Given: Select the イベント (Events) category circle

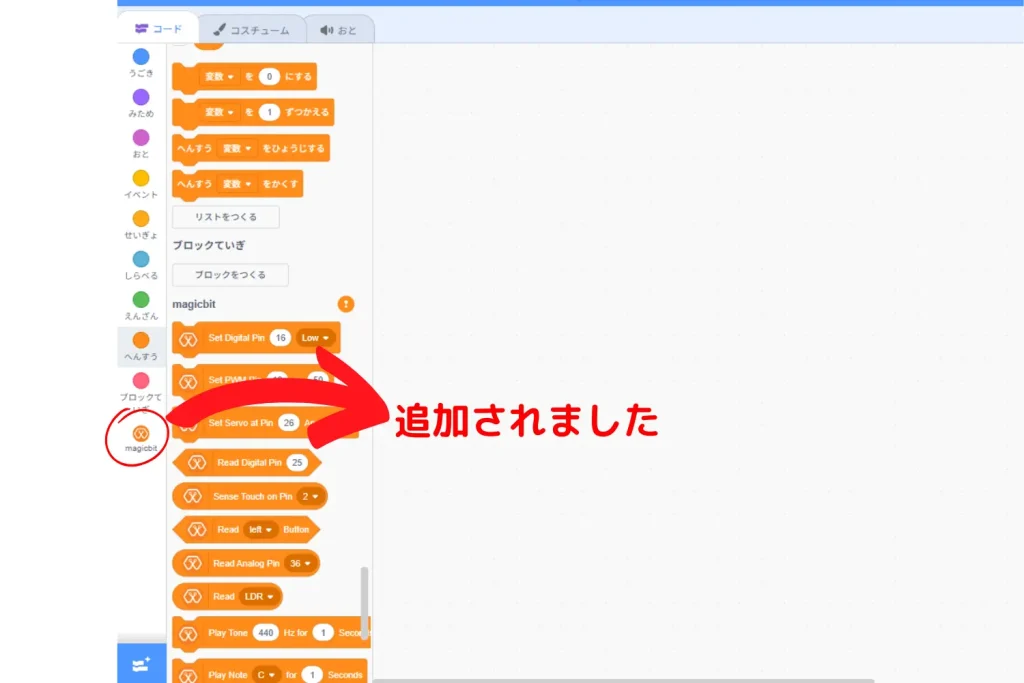Looking at the screenshot, I should click(x=141, y=178).
